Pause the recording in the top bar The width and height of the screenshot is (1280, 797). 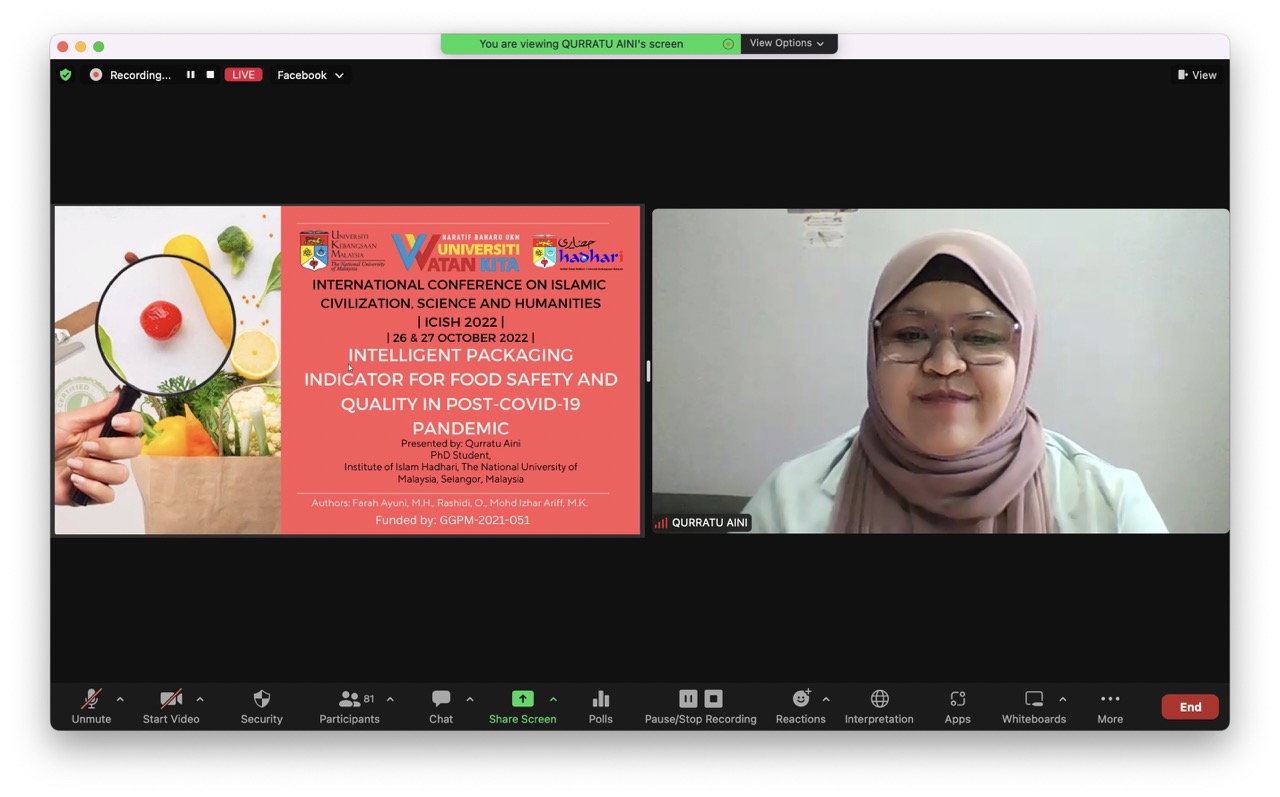[x=190, y=75]
